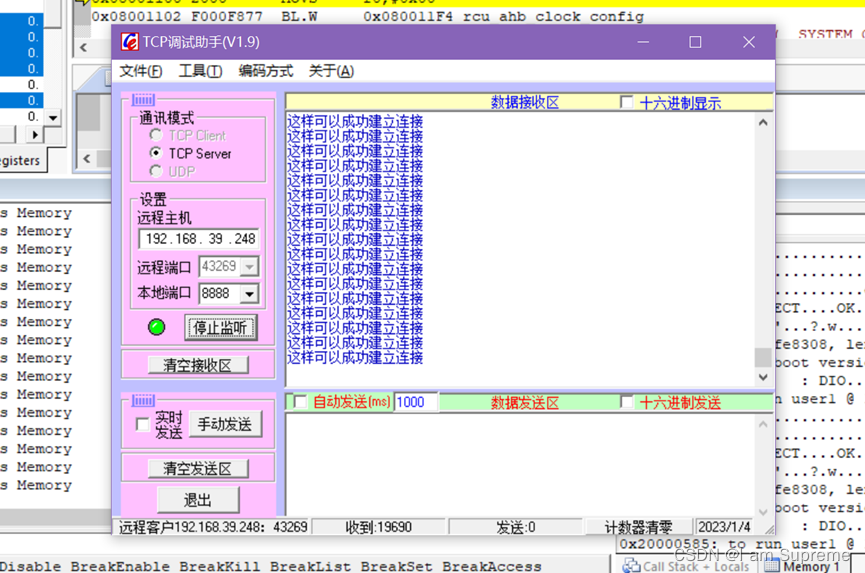865x573 pixels.
Task: Enable 自动发送 checkbox
Action: pos(300,401)
